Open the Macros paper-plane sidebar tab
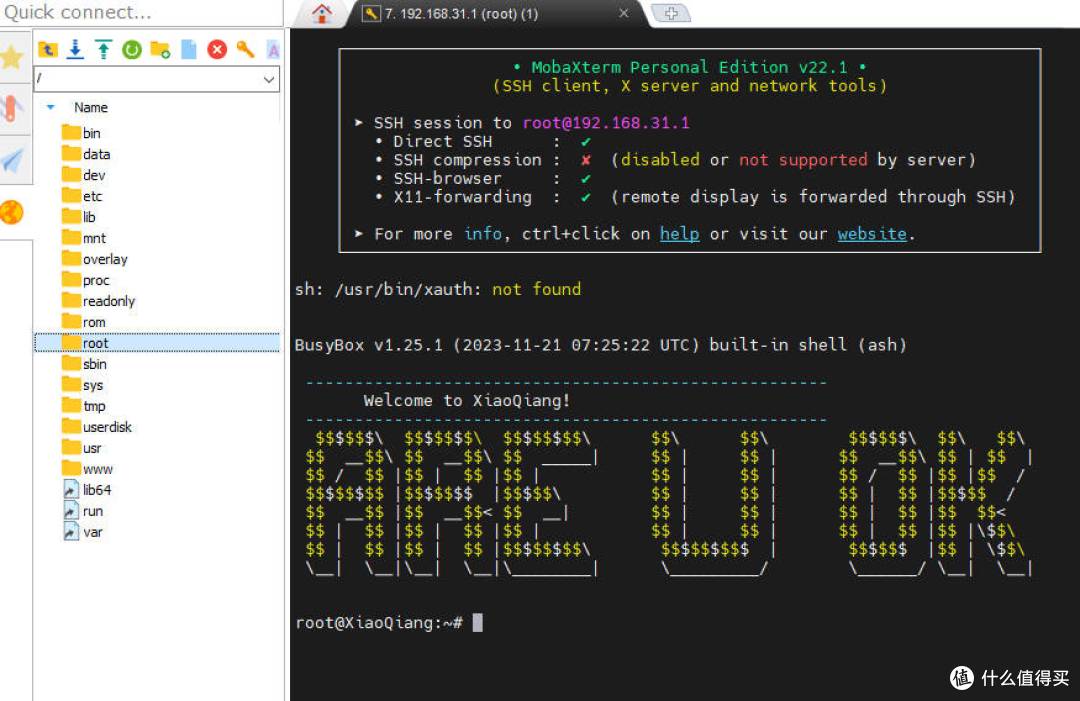 pos(12,160)
